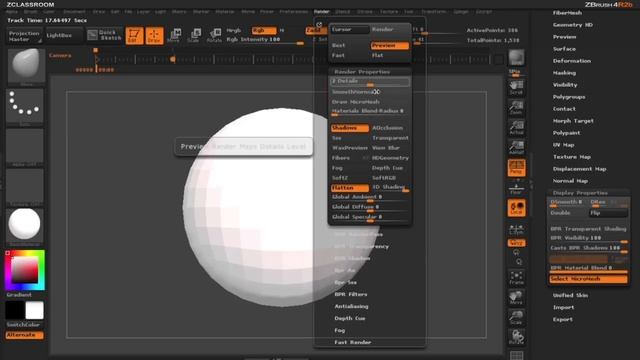Click the BPR render sphere icon
This screenshot has width=640, height=360.
tap(516, 58)
